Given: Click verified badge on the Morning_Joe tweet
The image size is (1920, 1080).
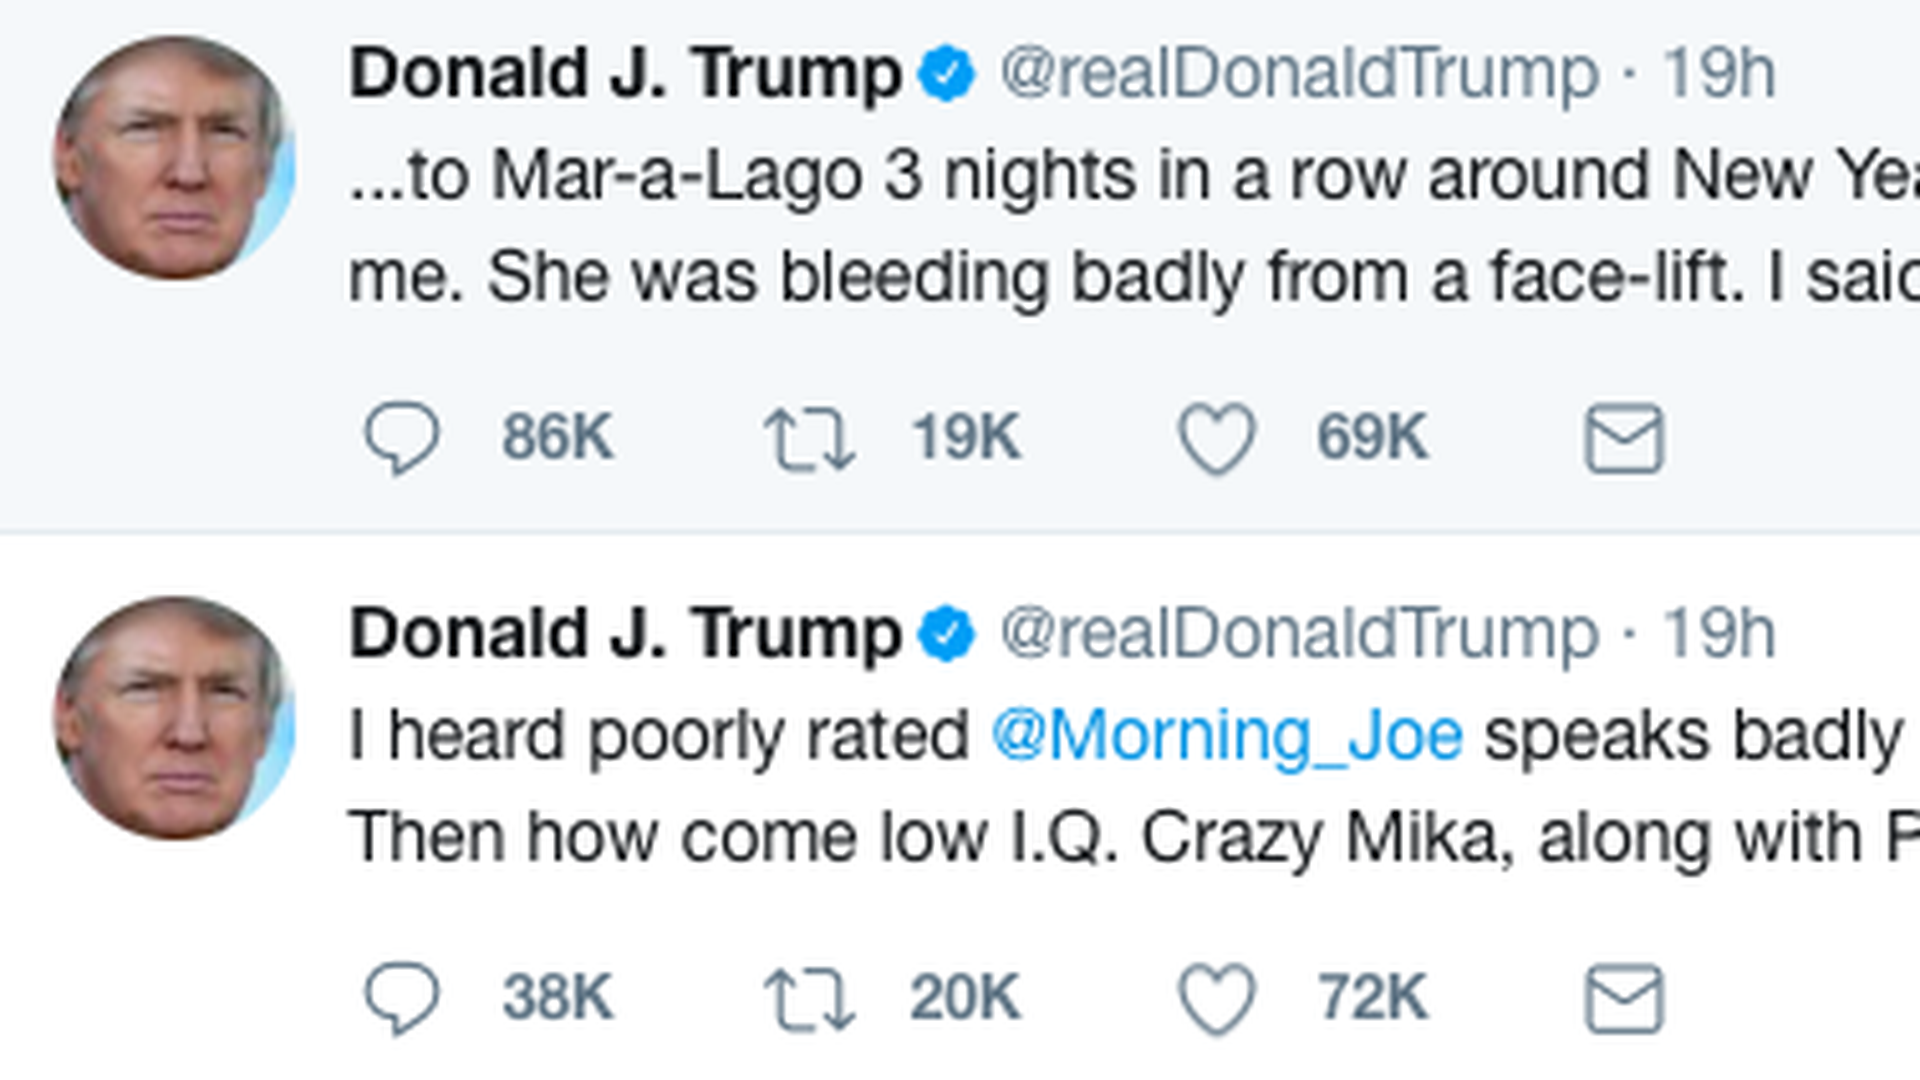Looking at the screenshot, I should pyautogui.click(x=946, y=634).
